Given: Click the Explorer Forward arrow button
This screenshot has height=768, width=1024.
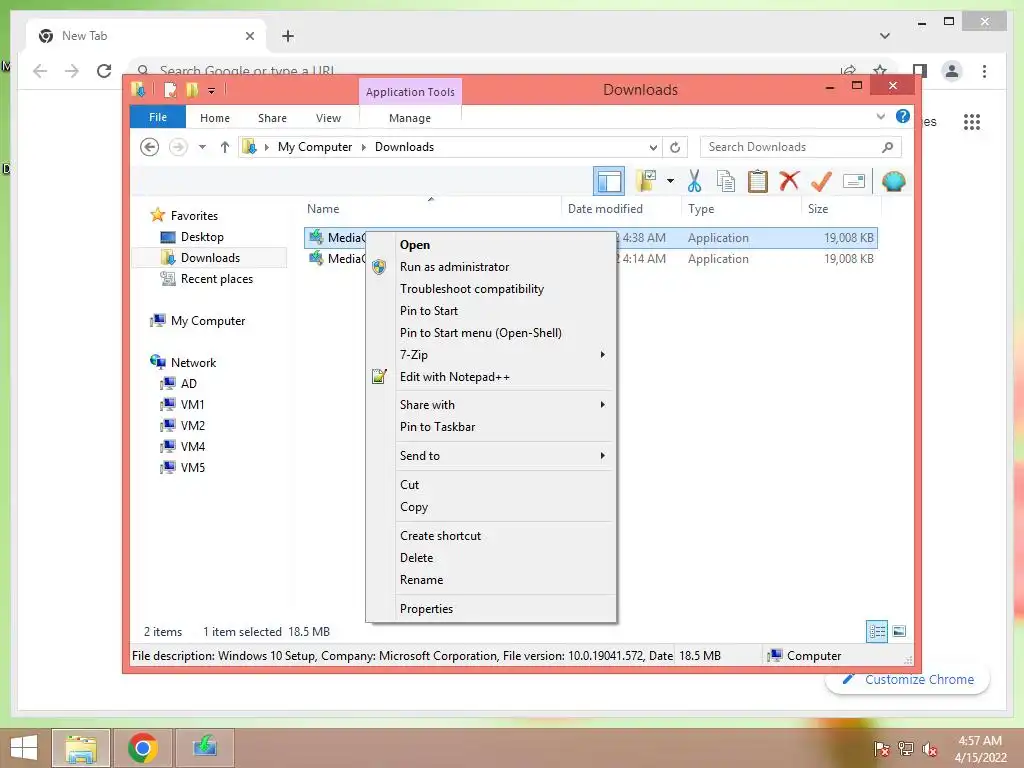Looking at the screenshot, I should tap(178, 147).
